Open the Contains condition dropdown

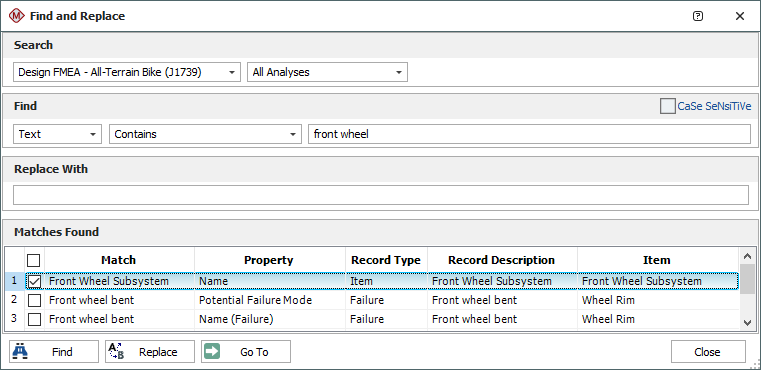click(x=205, y=134)
